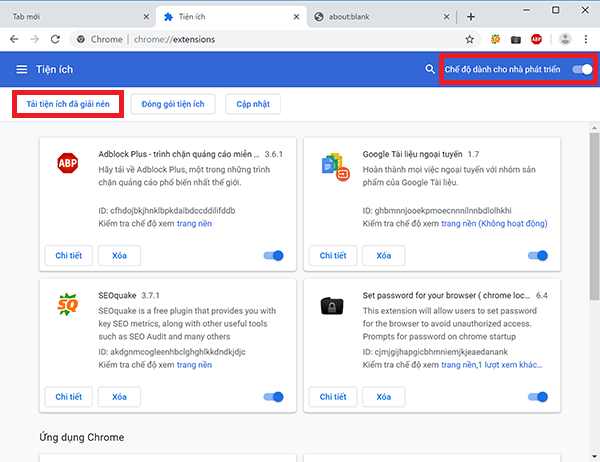Disable Google Tài liệu ngoại tuyến toggle

pos(538,255)
